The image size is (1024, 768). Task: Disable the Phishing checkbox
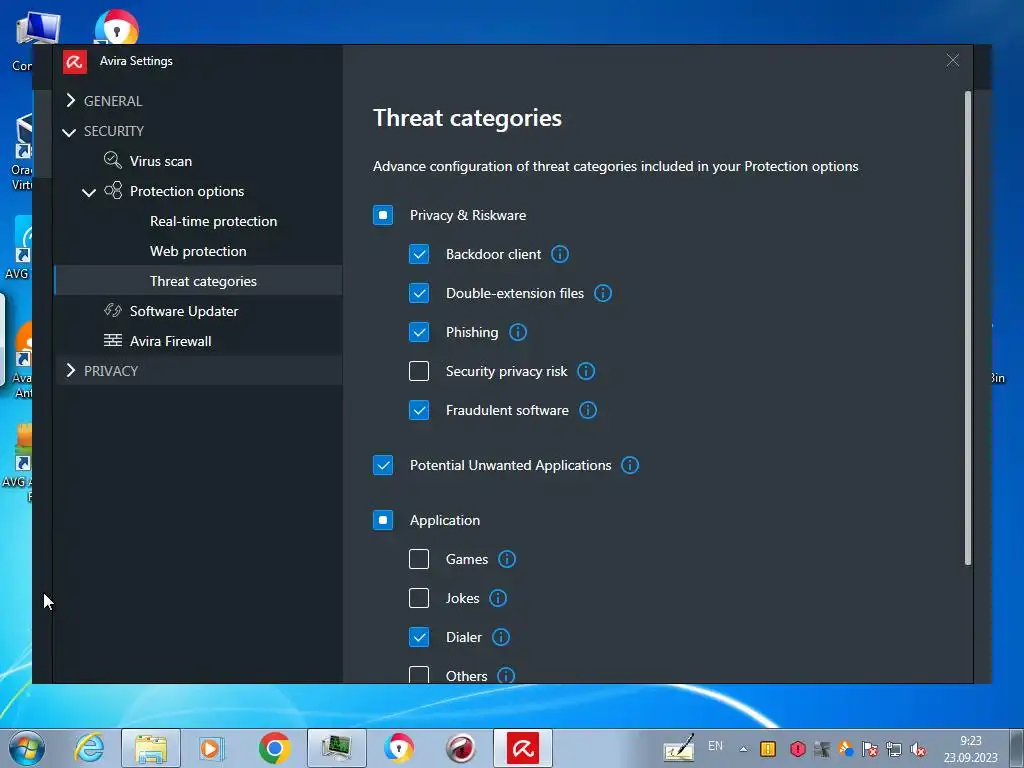pos(419,332)
